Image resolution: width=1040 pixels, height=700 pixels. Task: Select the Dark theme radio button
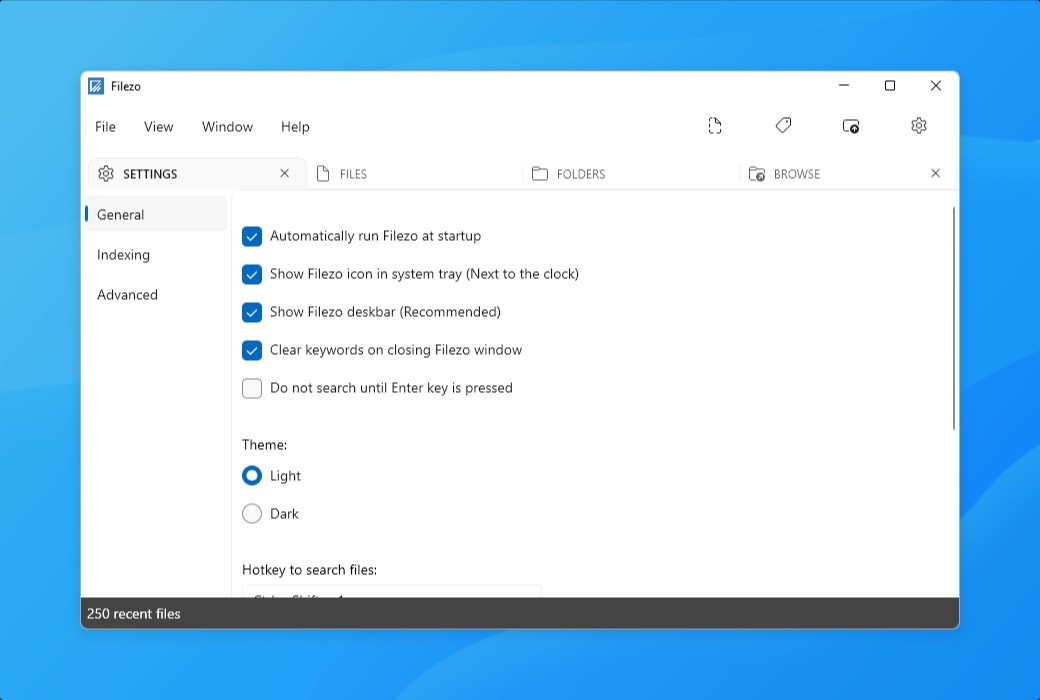(x=252, y=514)
